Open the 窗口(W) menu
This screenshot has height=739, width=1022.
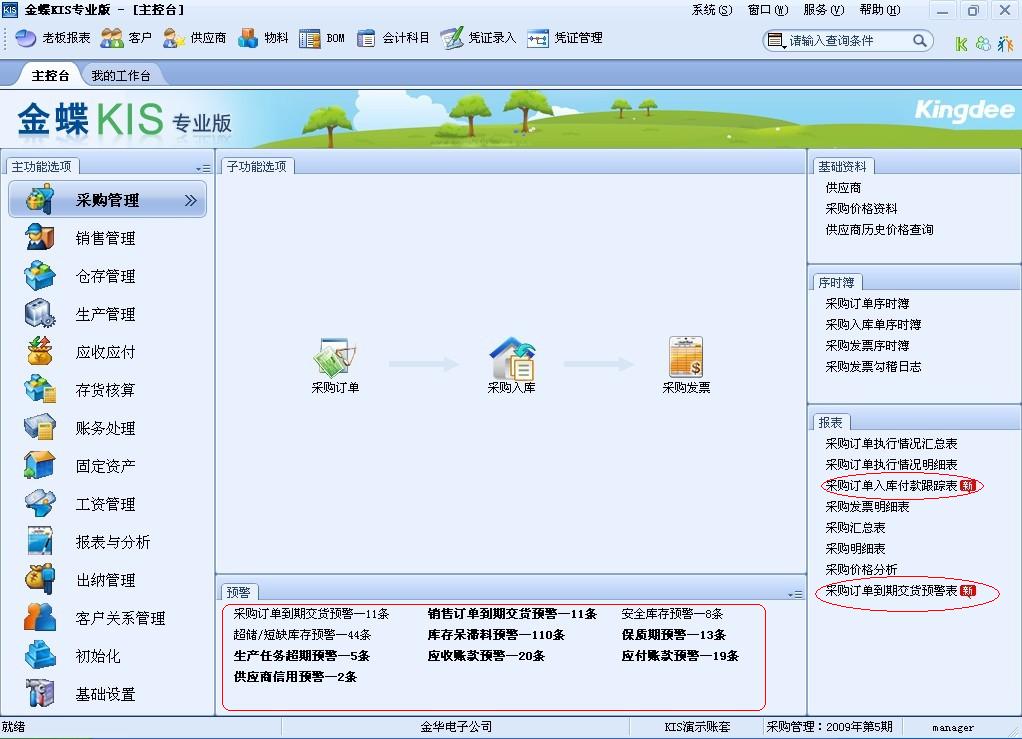click(x=768, y=10)
